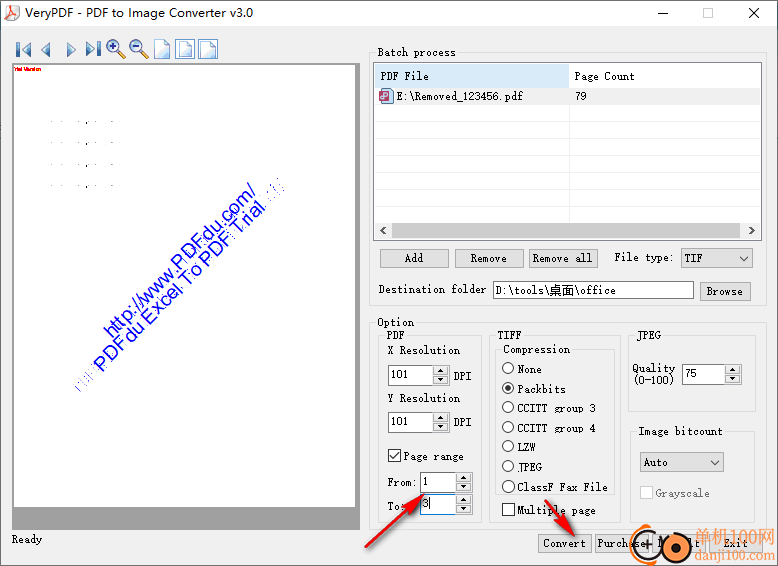Viewport: 778px width, 566px height.
Task: Click file list scrollbar left arrow
Action: click(383, 230)
